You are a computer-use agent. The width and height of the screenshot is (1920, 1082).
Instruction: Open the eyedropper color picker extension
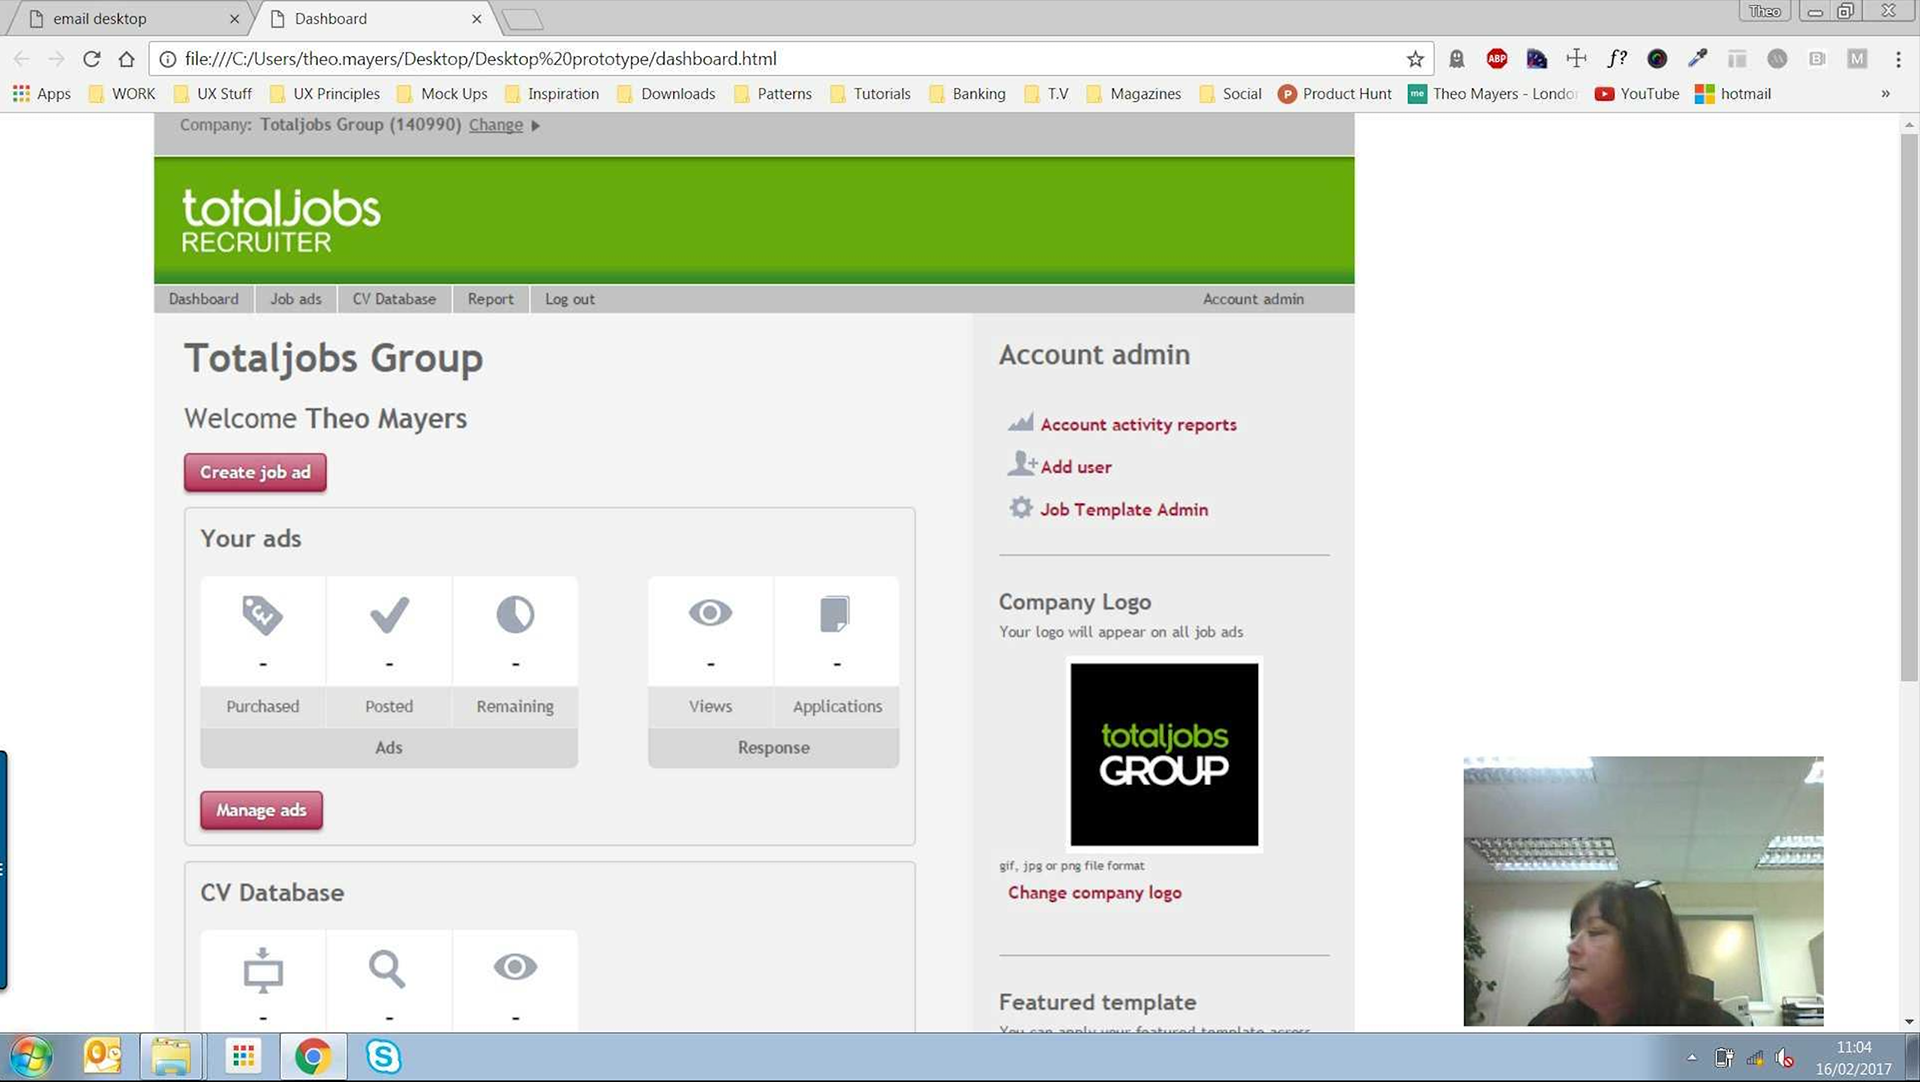(x=1697, y=59)
